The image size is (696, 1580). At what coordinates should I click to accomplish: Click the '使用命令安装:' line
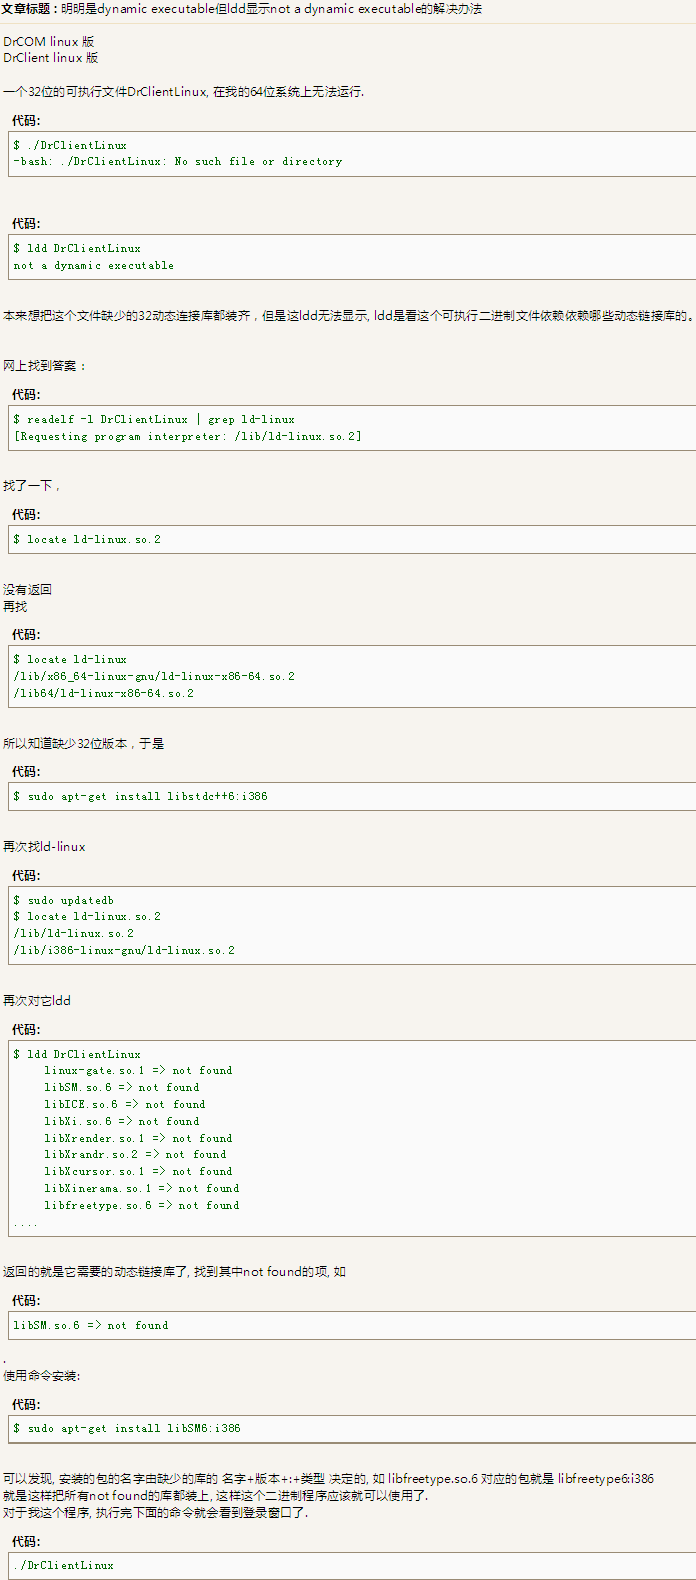(42, 1376)
